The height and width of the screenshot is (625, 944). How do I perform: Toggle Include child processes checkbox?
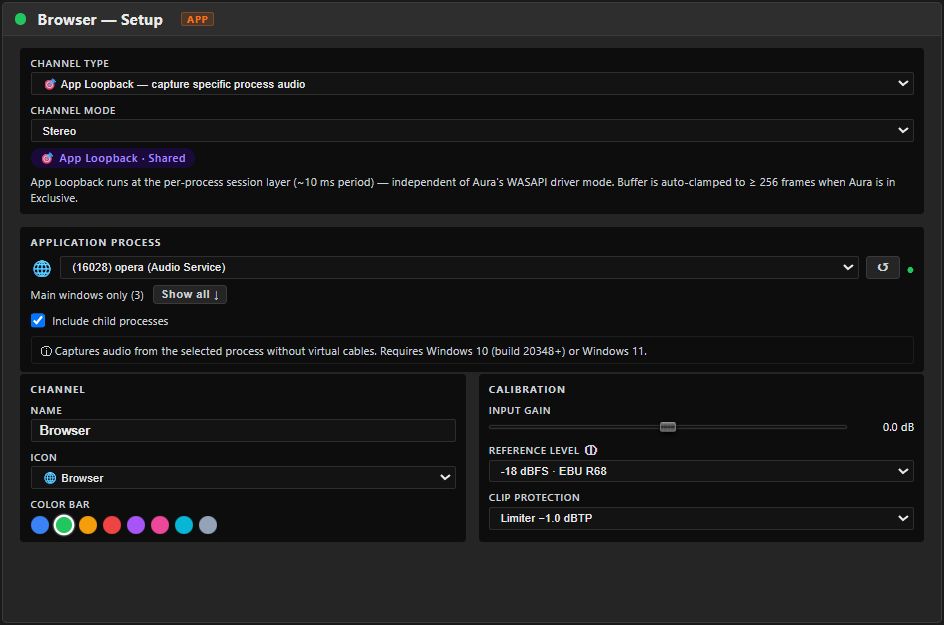pos(38,320)
